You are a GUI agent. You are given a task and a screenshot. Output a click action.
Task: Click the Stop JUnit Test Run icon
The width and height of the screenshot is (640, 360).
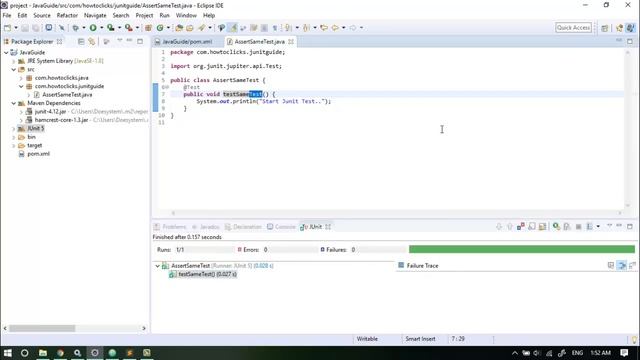578,227
